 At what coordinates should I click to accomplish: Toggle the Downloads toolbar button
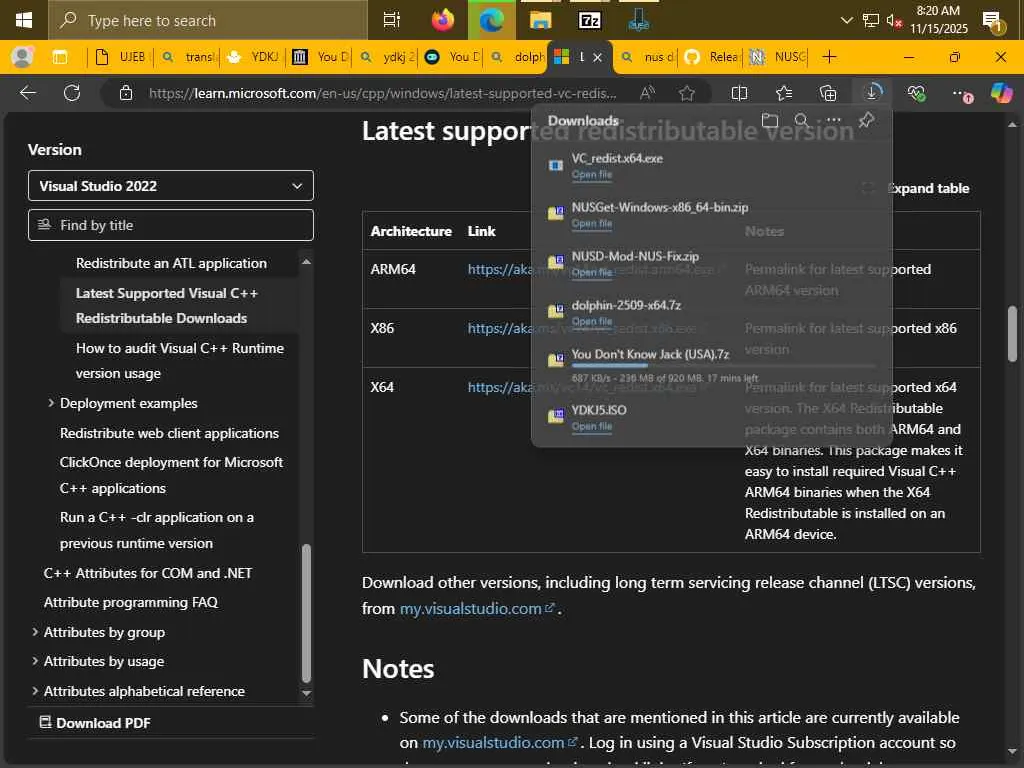click(x=872, y=93)
